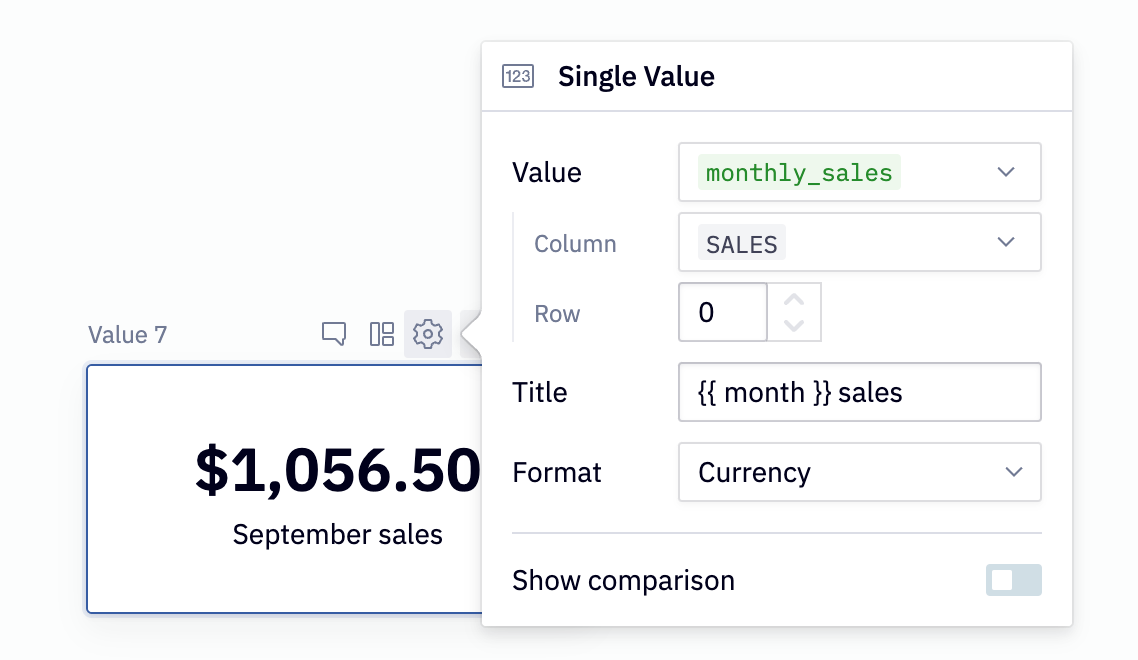Image resolution: width=1138 pixels, height=660 pixels.
Task: Select the Value 7 label
Action: tap(127, 334)
